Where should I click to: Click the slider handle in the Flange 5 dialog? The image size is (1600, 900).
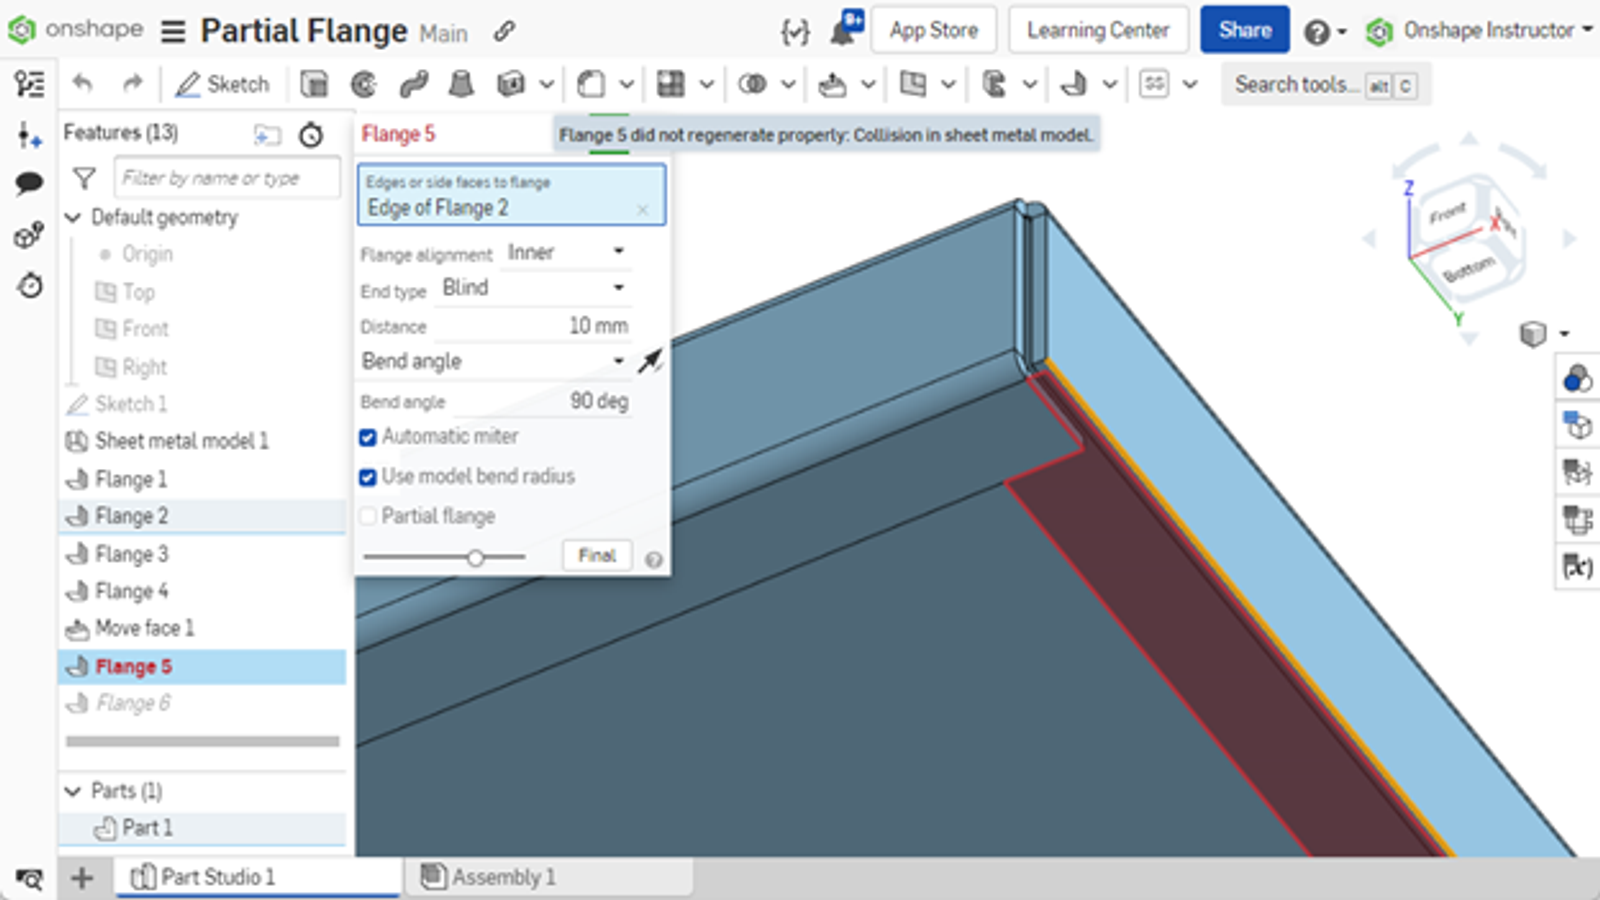pyautogui.click(x=475, y=557)
